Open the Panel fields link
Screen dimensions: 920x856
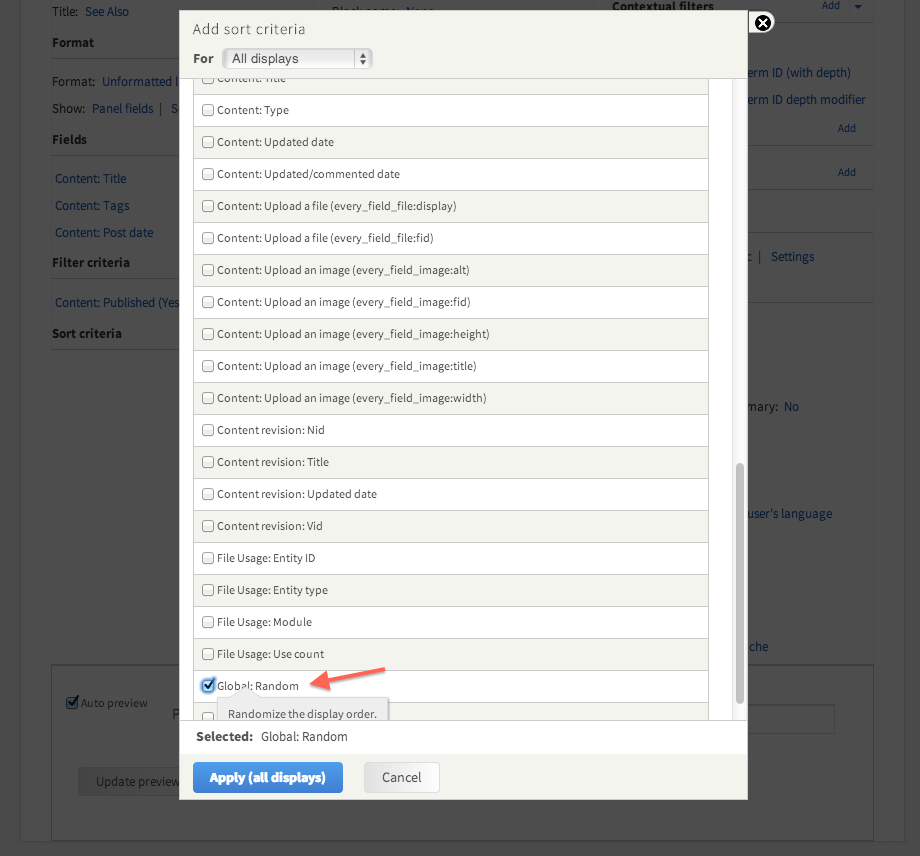pos(123,109)
